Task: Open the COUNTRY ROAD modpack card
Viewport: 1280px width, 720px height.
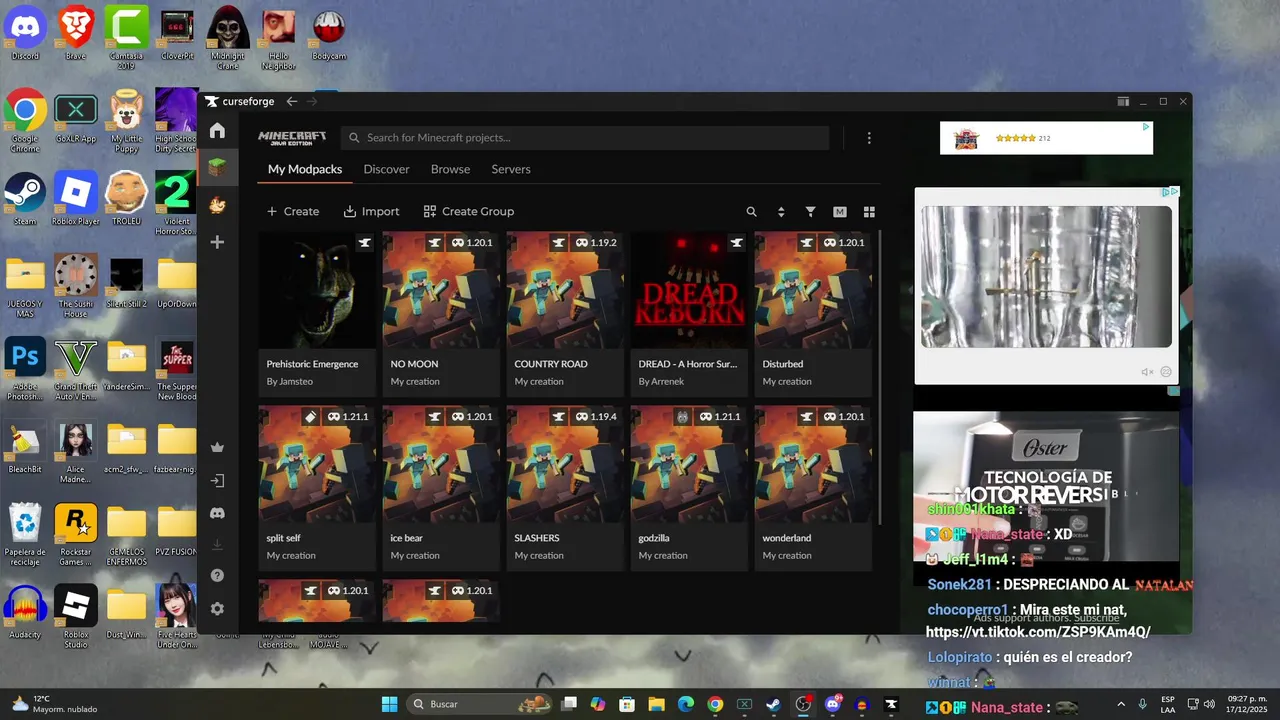Action: coord(565,314)
